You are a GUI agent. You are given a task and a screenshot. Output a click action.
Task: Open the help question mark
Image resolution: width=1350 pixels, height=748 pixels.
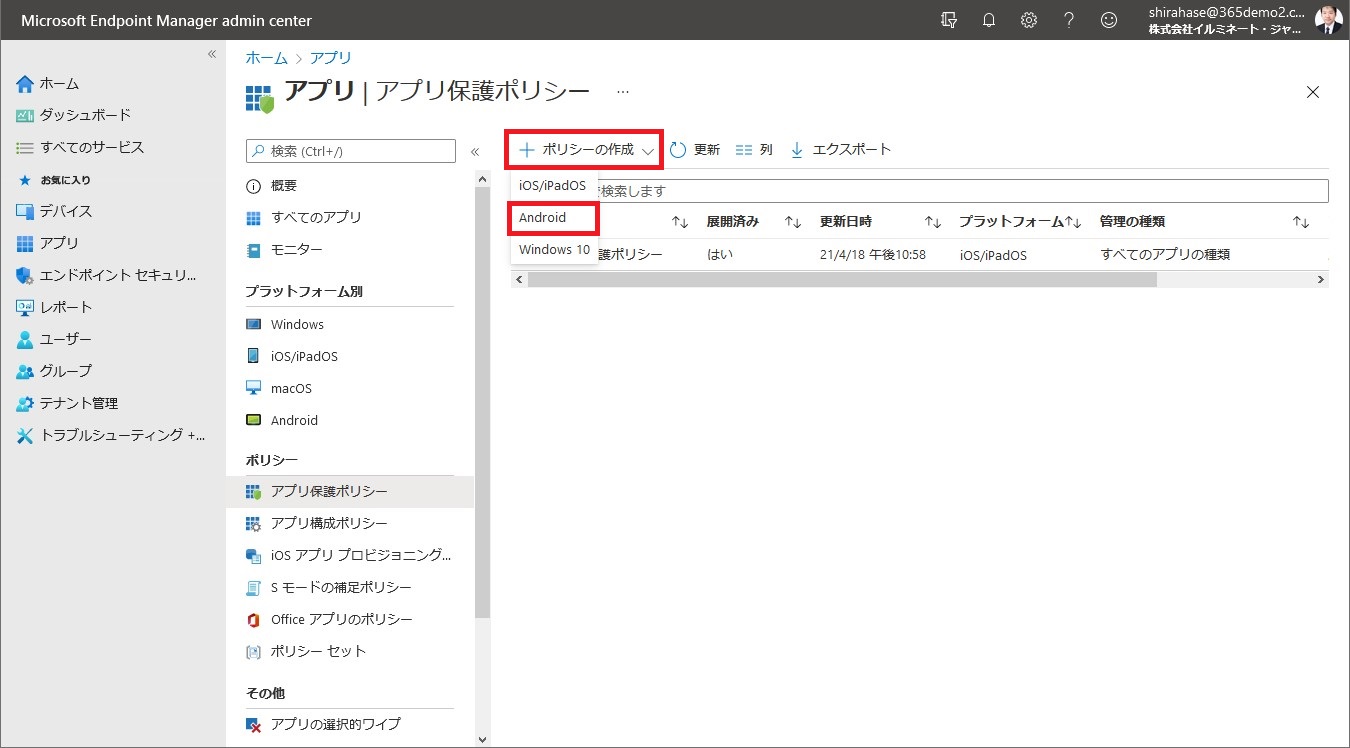pyautogui.click(x=1069, y=20)
